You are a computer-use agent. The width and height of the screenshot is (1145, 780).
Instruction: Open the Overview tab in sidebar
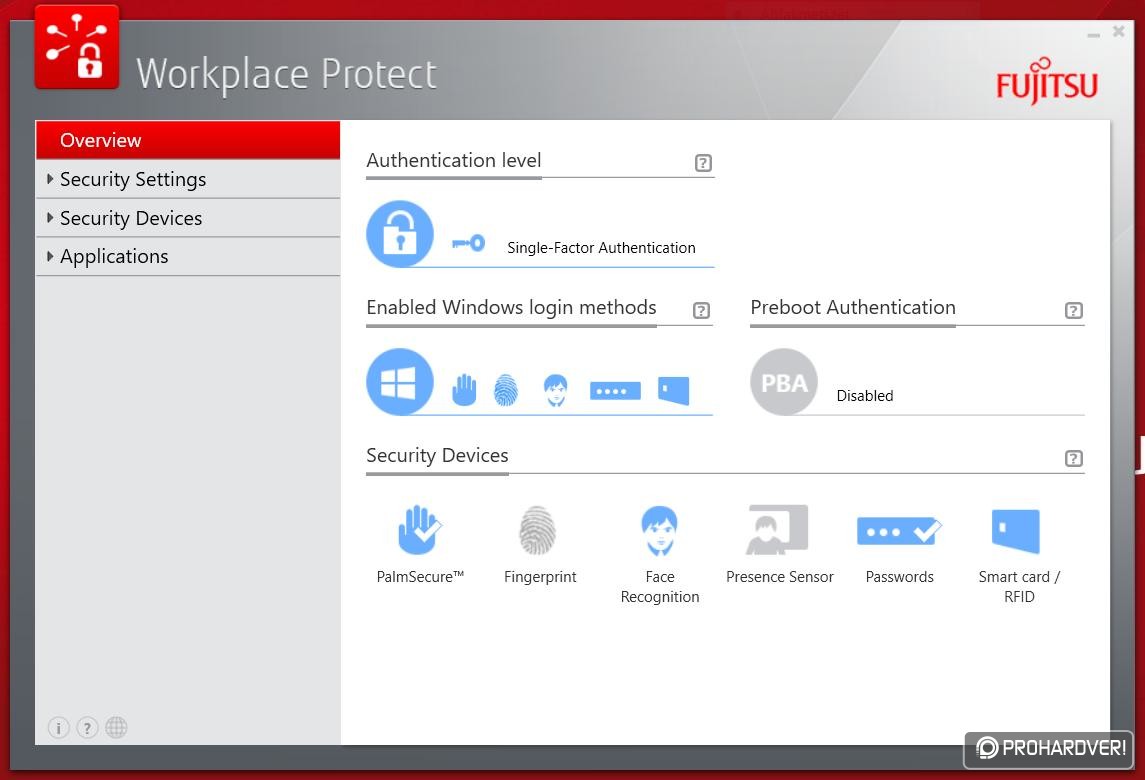(188, 140)
